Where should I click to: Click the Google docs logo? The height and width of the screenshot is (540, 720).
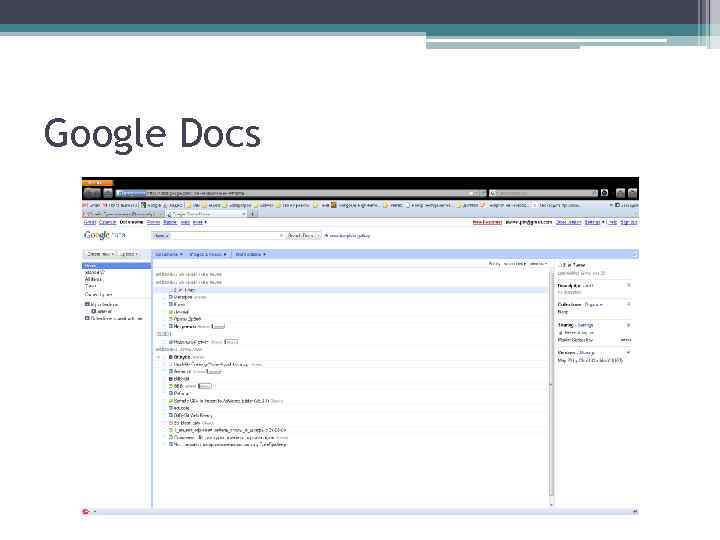pyautogui.click(x=104, y=235)
